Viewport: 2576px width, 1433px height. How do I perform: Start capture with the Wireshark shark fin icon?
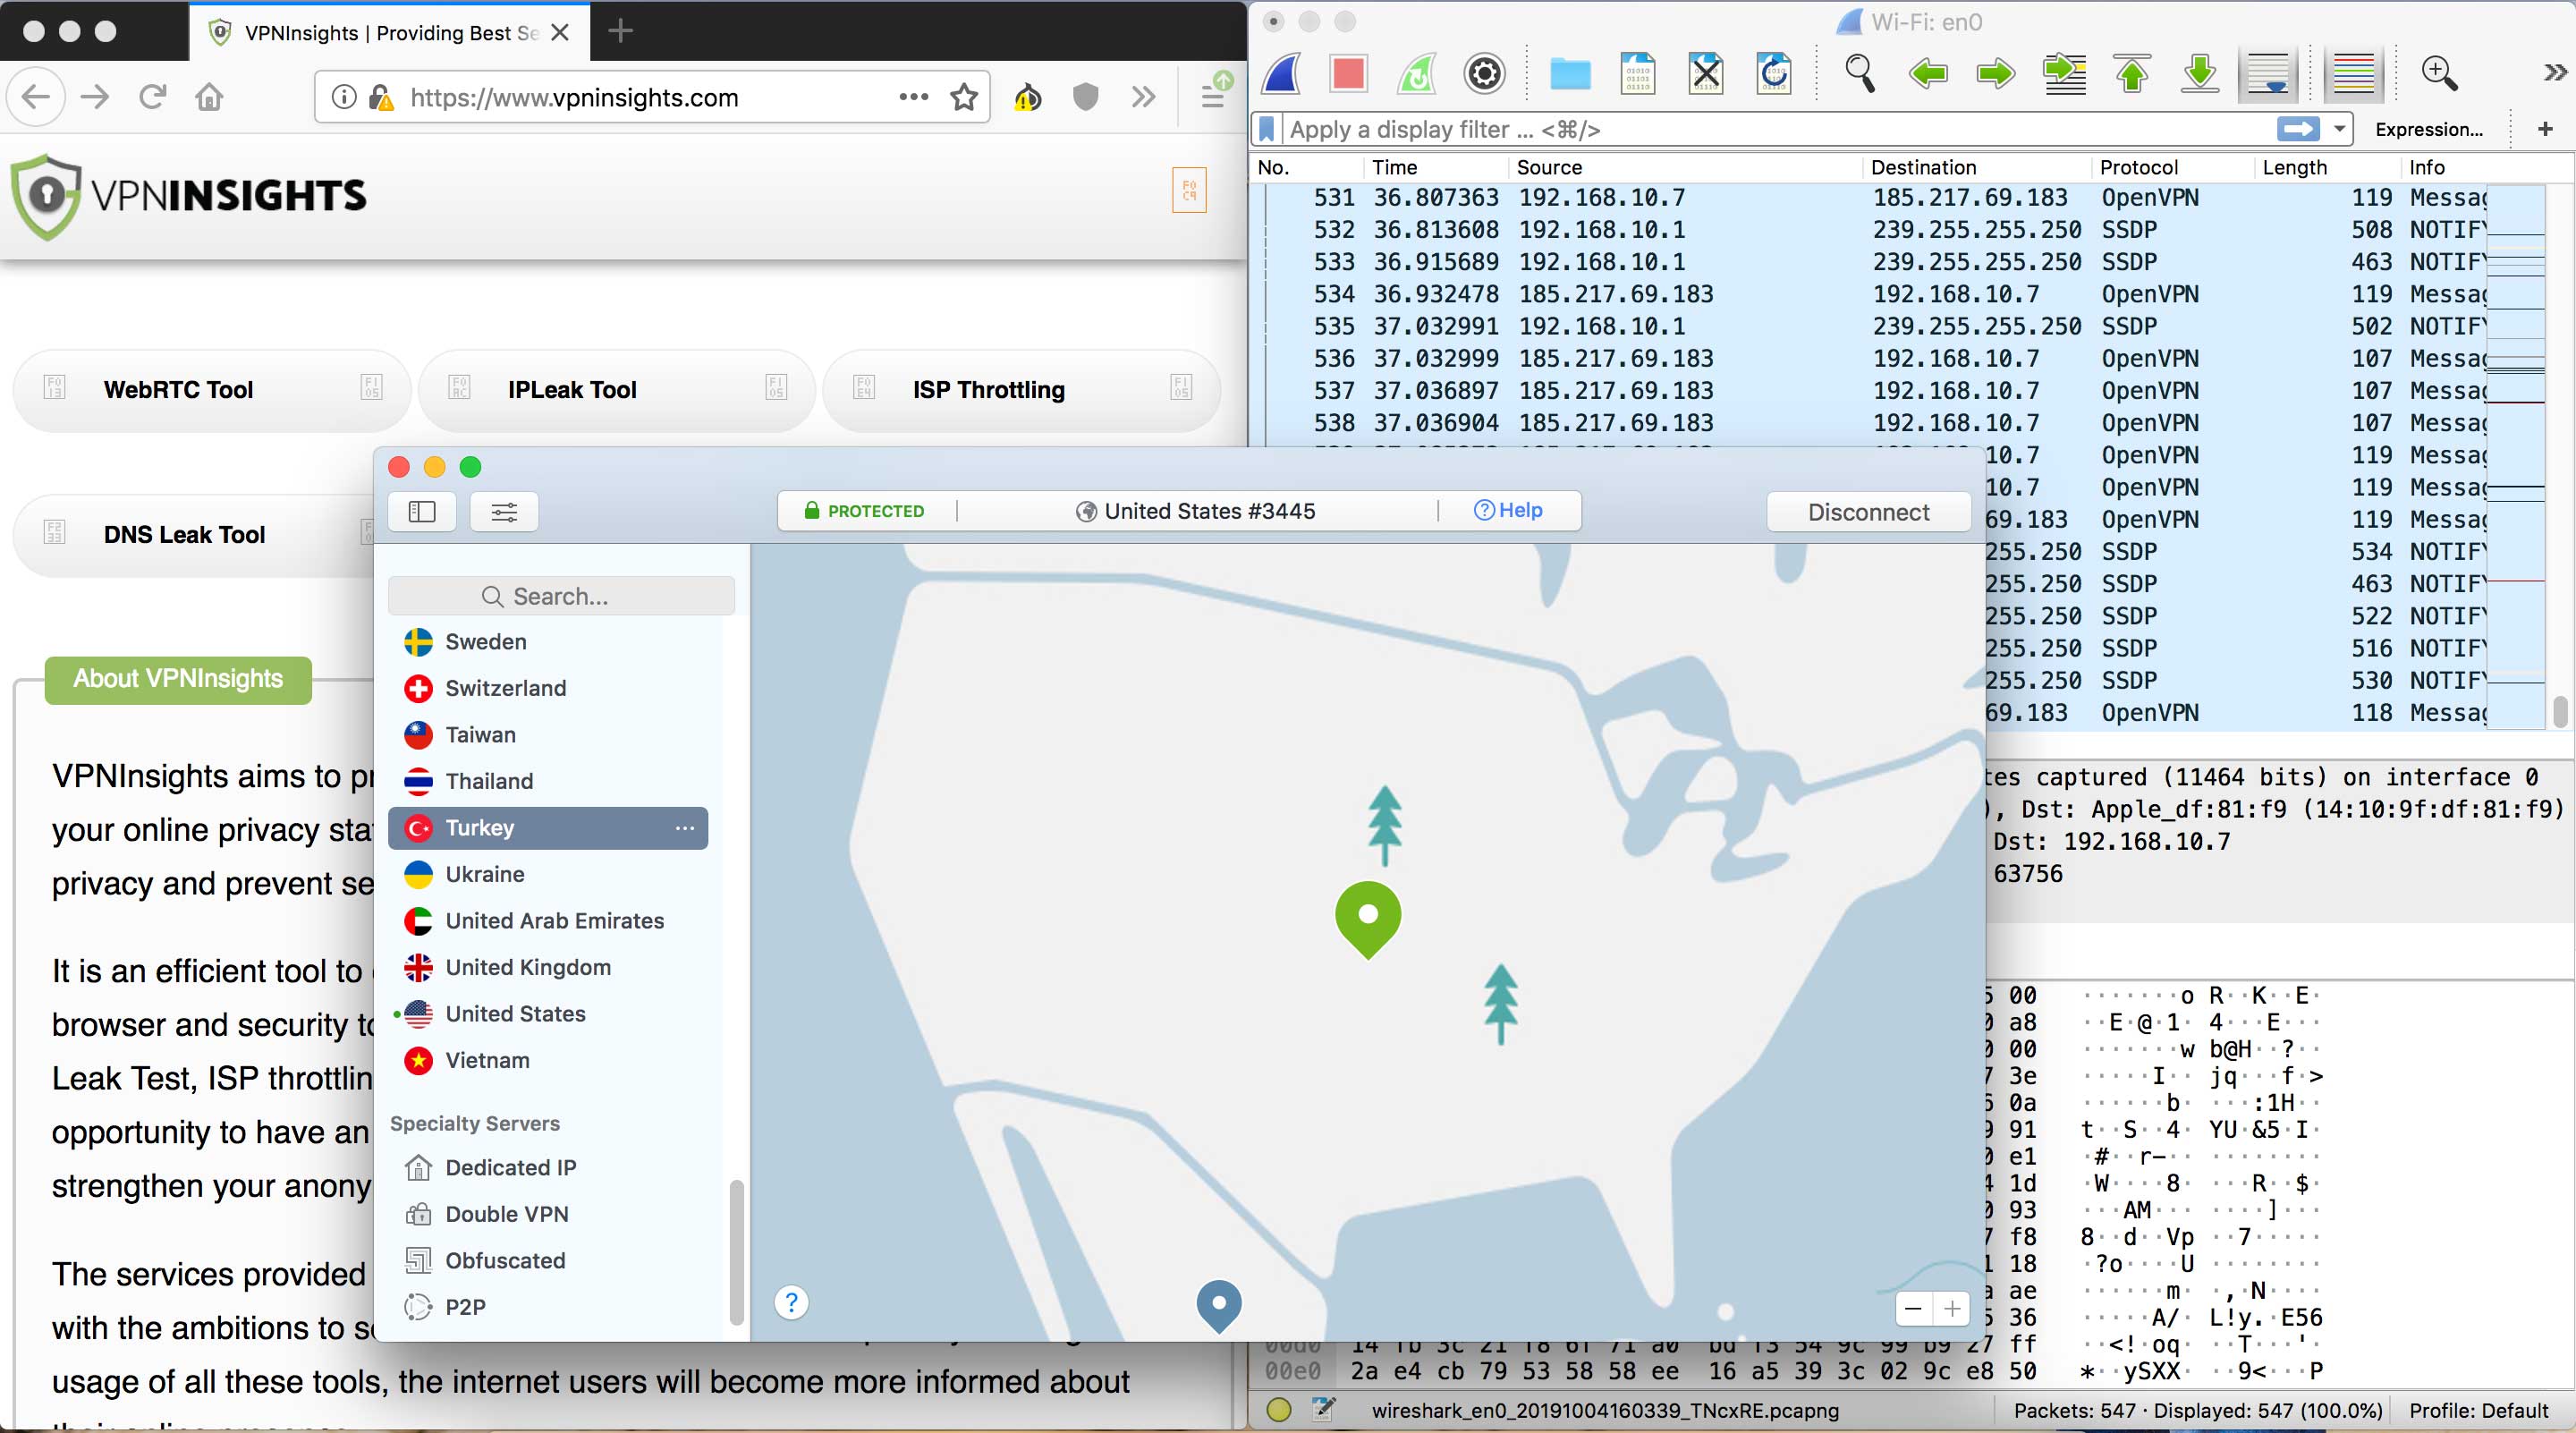pyautogui.click(x=1282, y=73)
